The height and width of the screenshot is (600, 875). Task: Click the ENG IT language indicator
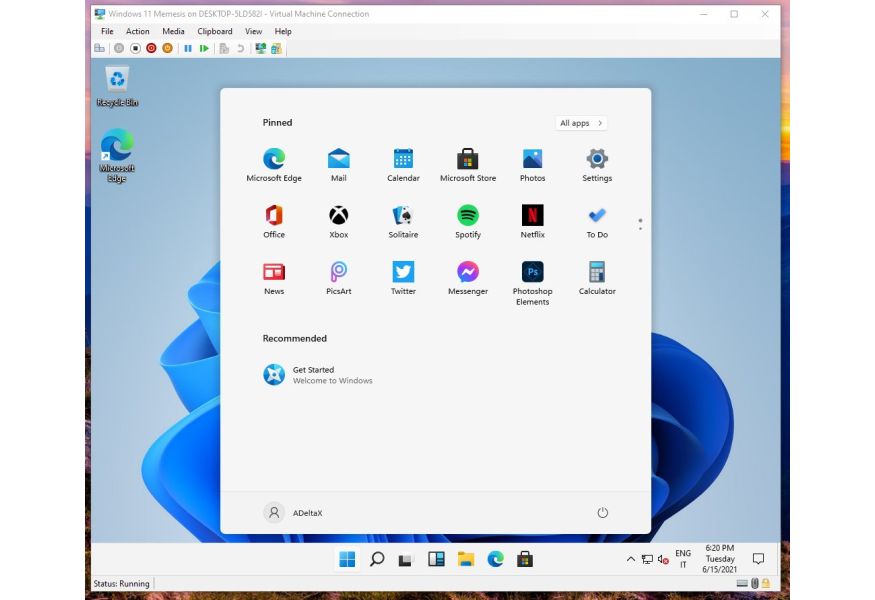(683, 559)
